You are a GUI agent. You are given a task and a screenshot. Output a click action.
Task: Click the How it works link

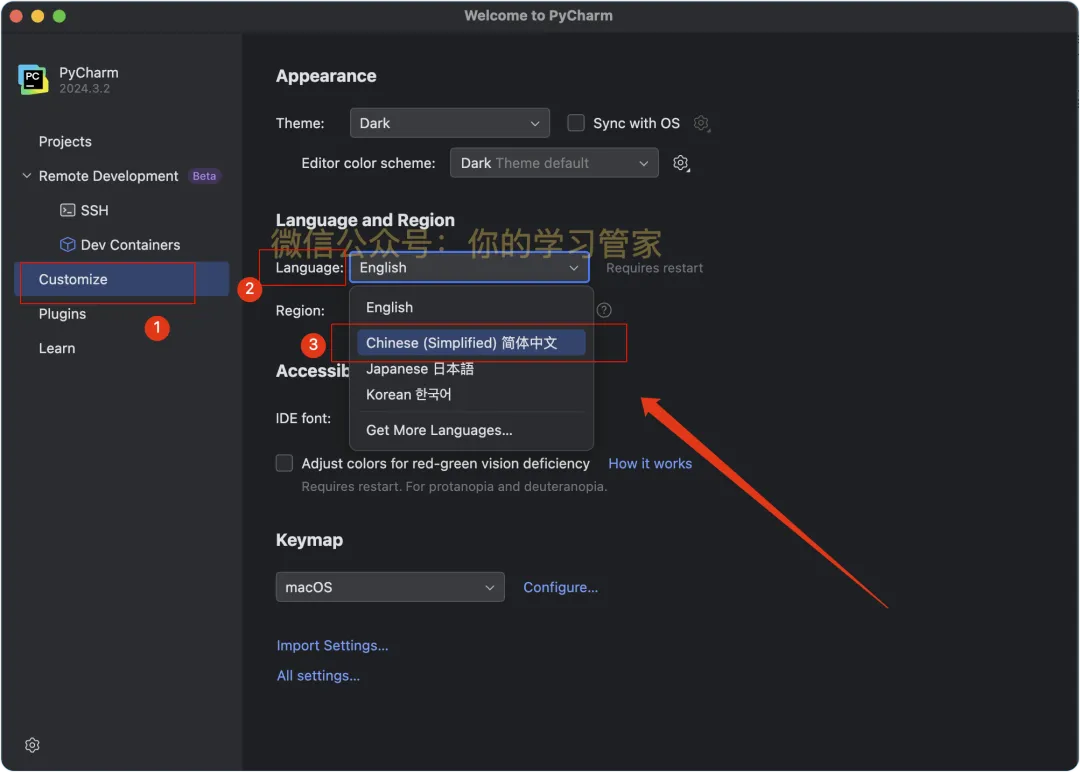650,463
